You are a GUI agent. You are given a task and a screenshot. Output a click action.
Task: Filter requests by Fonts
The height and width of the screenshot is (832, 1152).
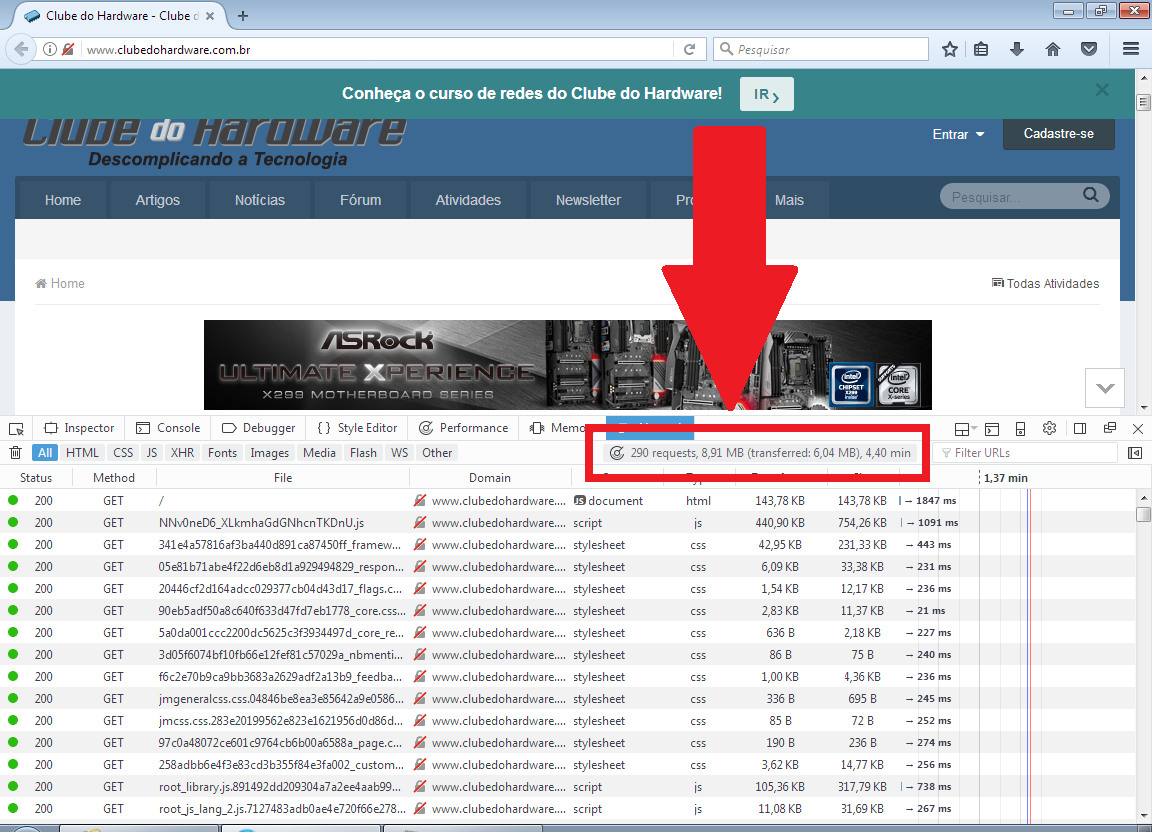[x=223, y=453]
